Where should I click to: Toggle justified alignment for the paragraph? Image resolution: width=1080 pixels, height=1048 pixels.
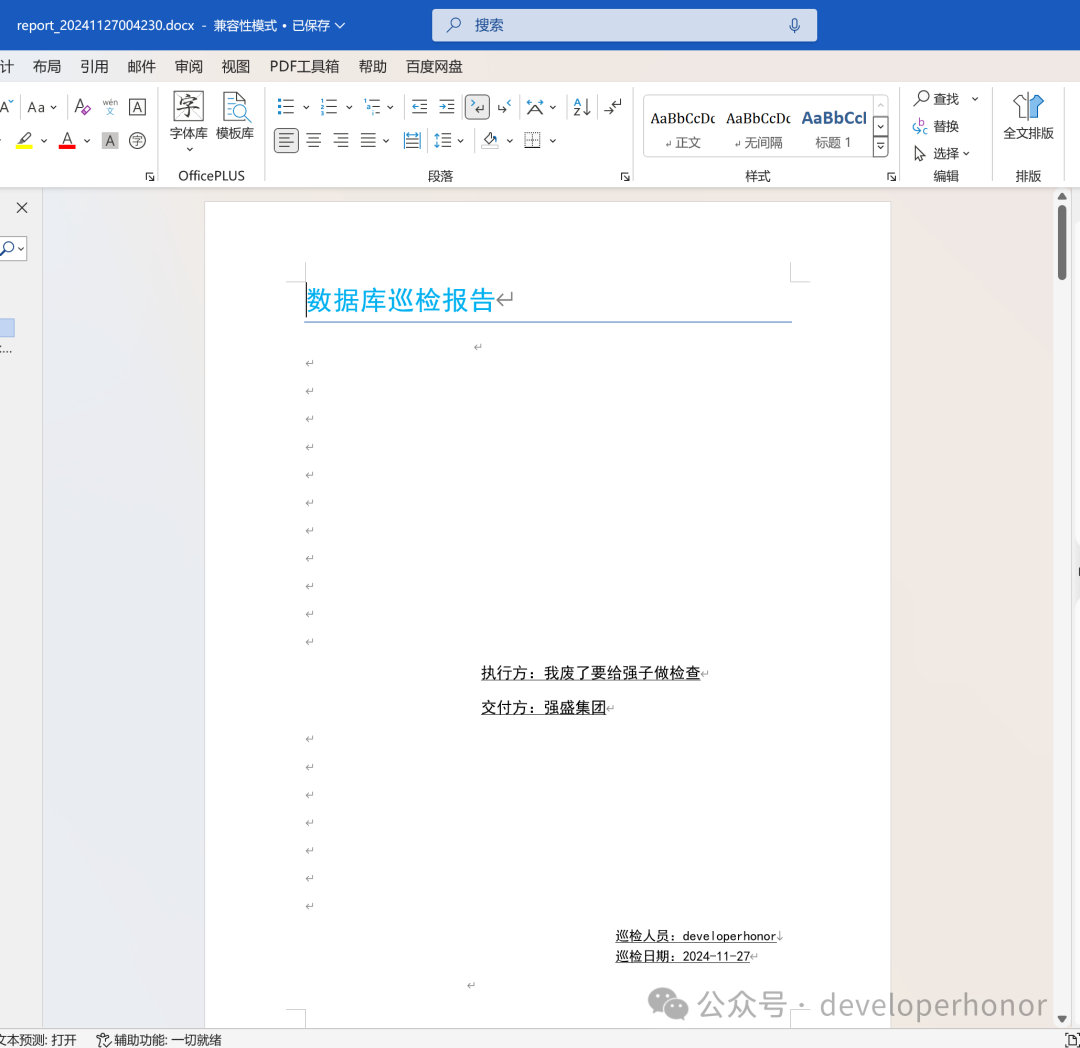pos(368,140)
